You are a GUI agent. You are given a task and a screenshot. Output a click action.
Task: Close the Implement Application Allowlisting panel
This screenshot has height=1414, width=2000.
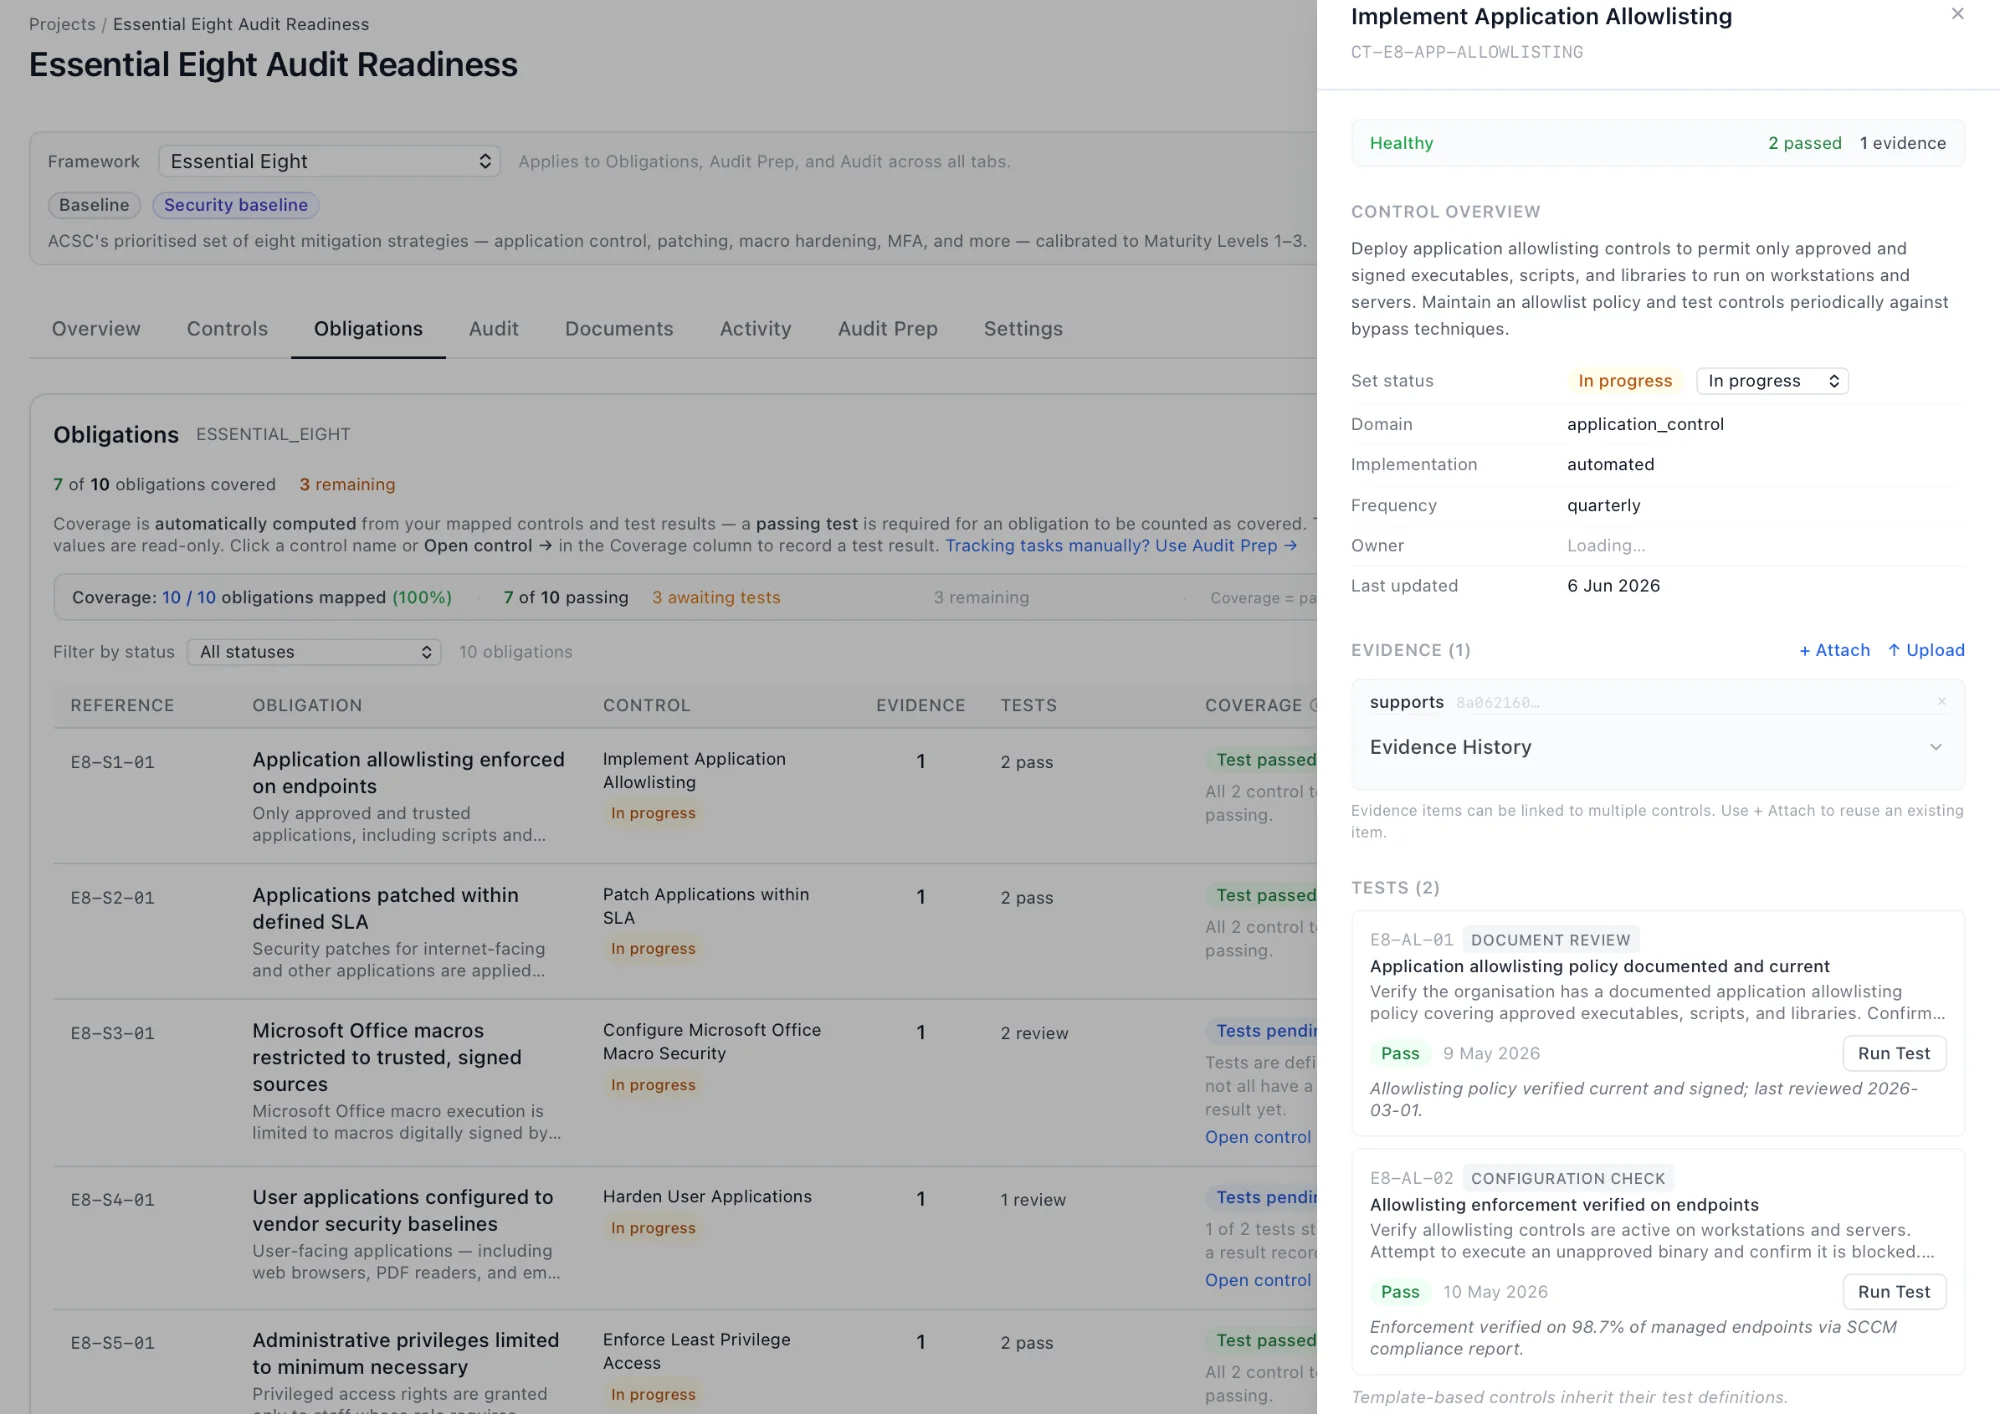(1957, 14)
